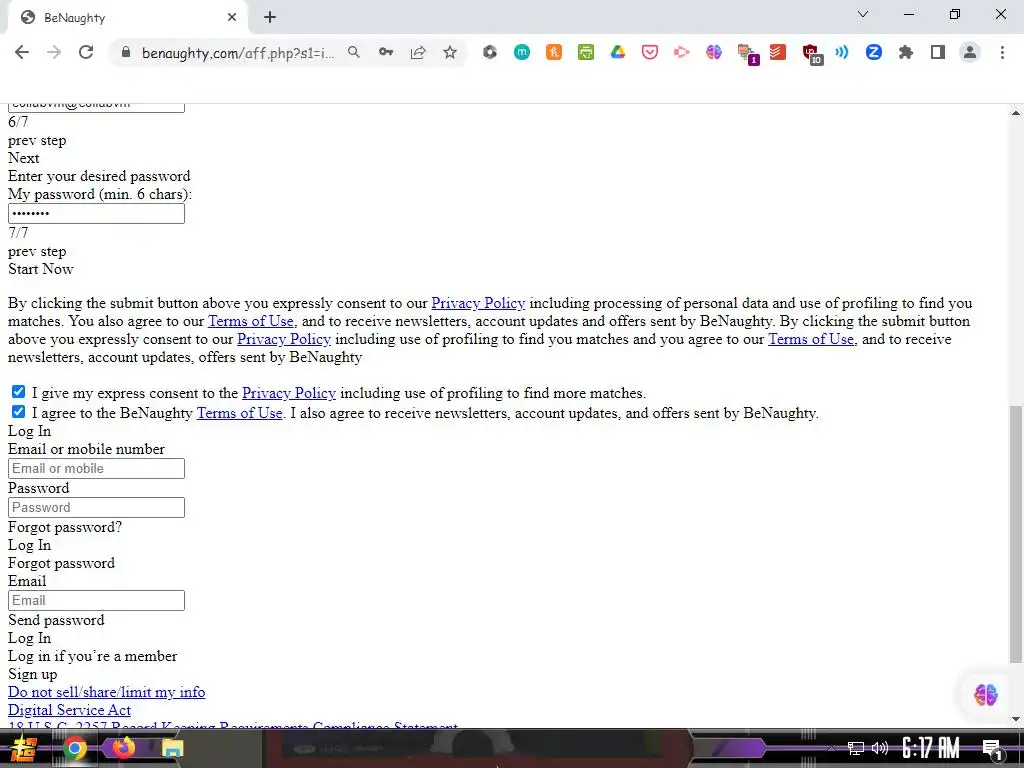Image resolution: width=1024 pixels, height=768 pixels.
Task: Open the brain extension in toolbar
Action: pos(714,52)
